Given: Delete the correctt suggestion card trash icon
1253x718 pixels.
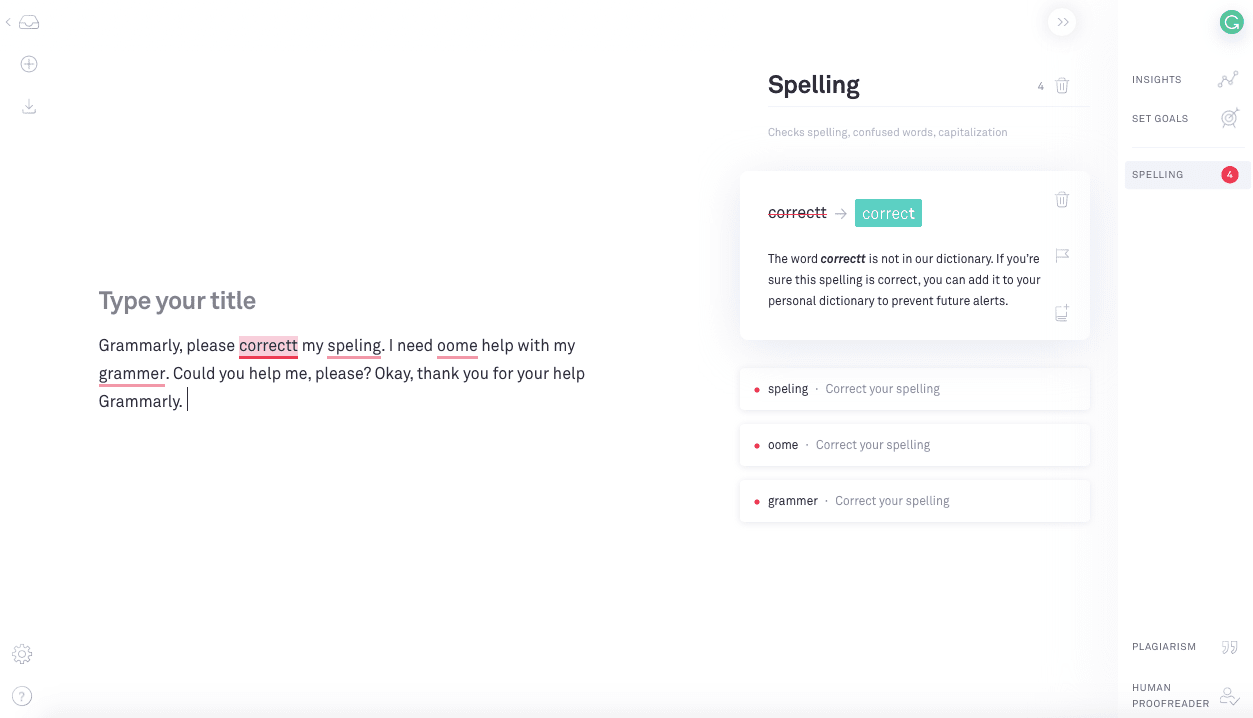Looking at the screenshot, I should click(x=1062, y=200).
